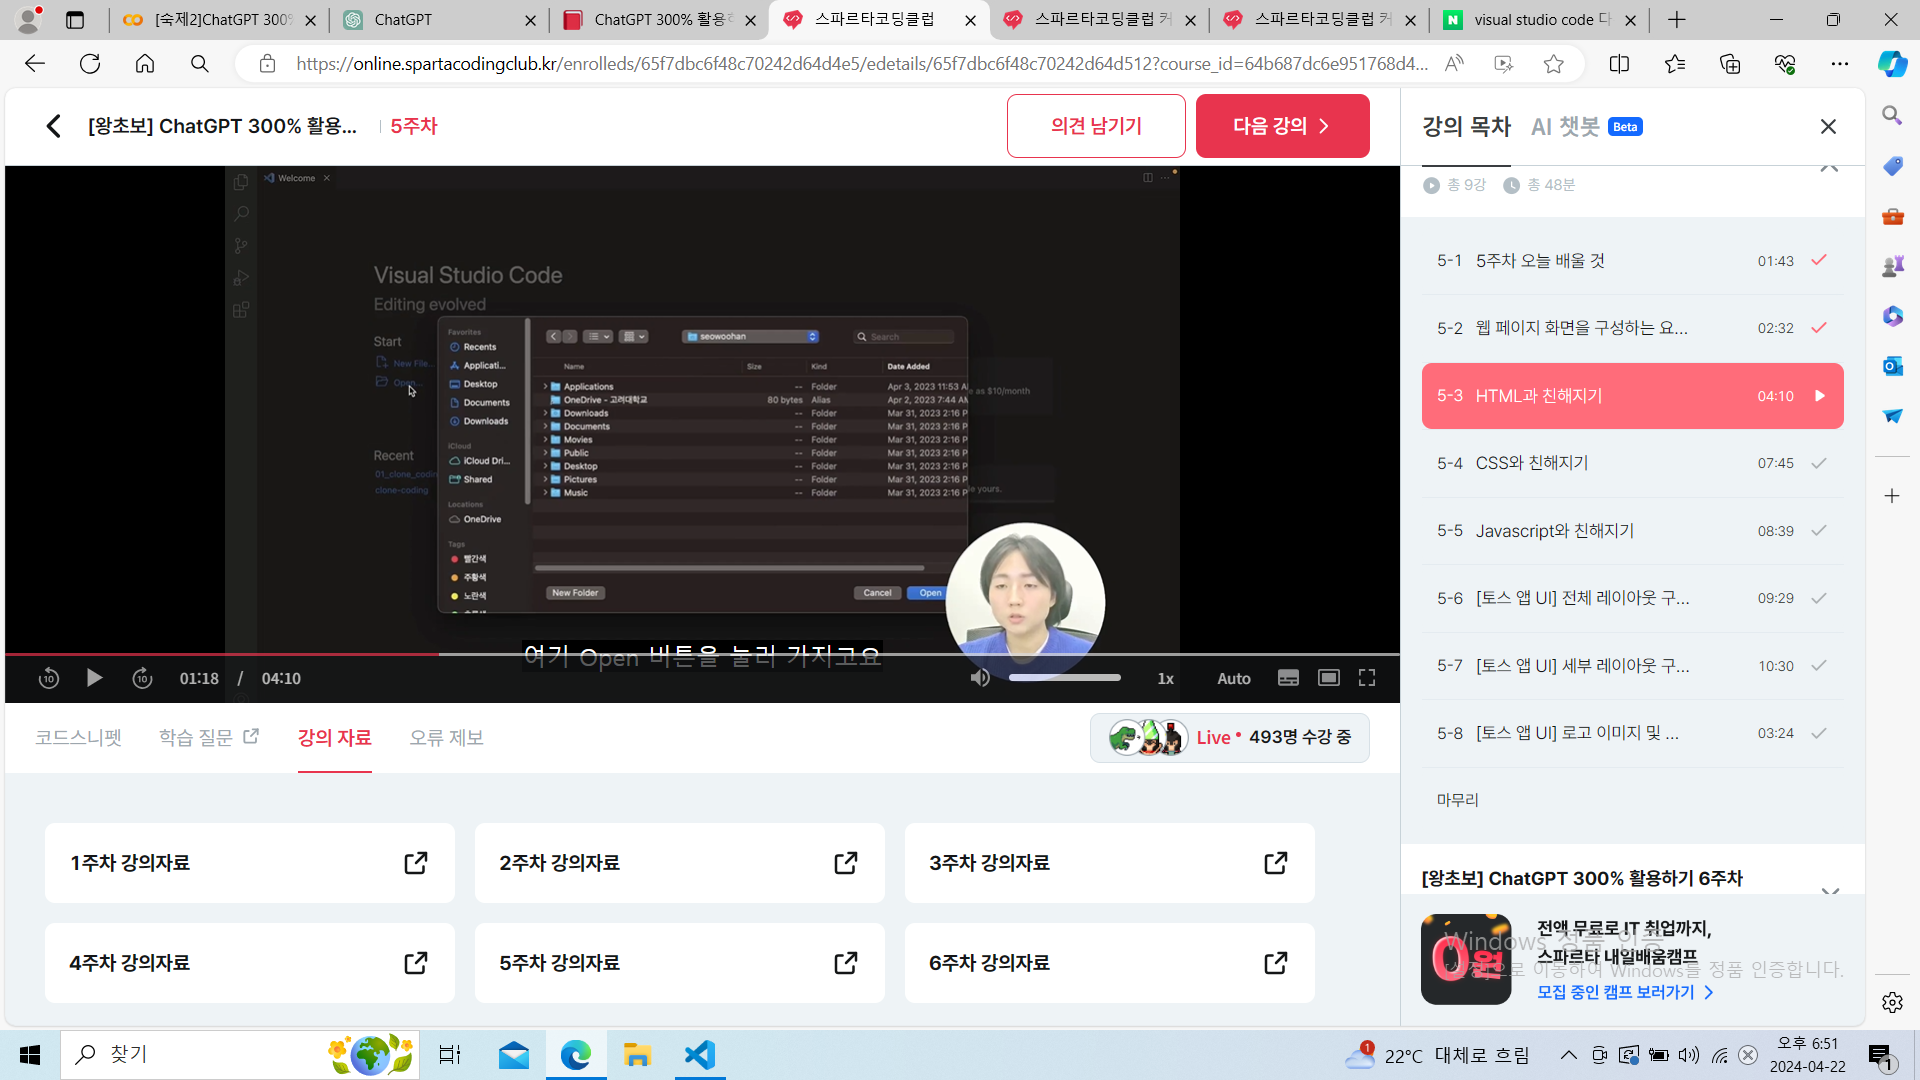This screenshot has height=1080, width=1920.
Task: Go to the browser home page
Action: [145, 64]
